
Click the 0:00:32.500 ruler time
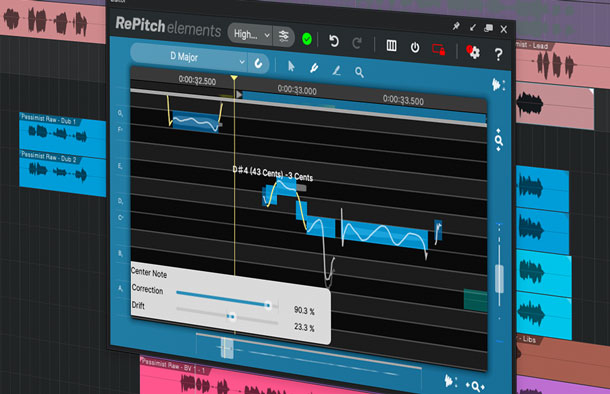(x=197, y=81)
